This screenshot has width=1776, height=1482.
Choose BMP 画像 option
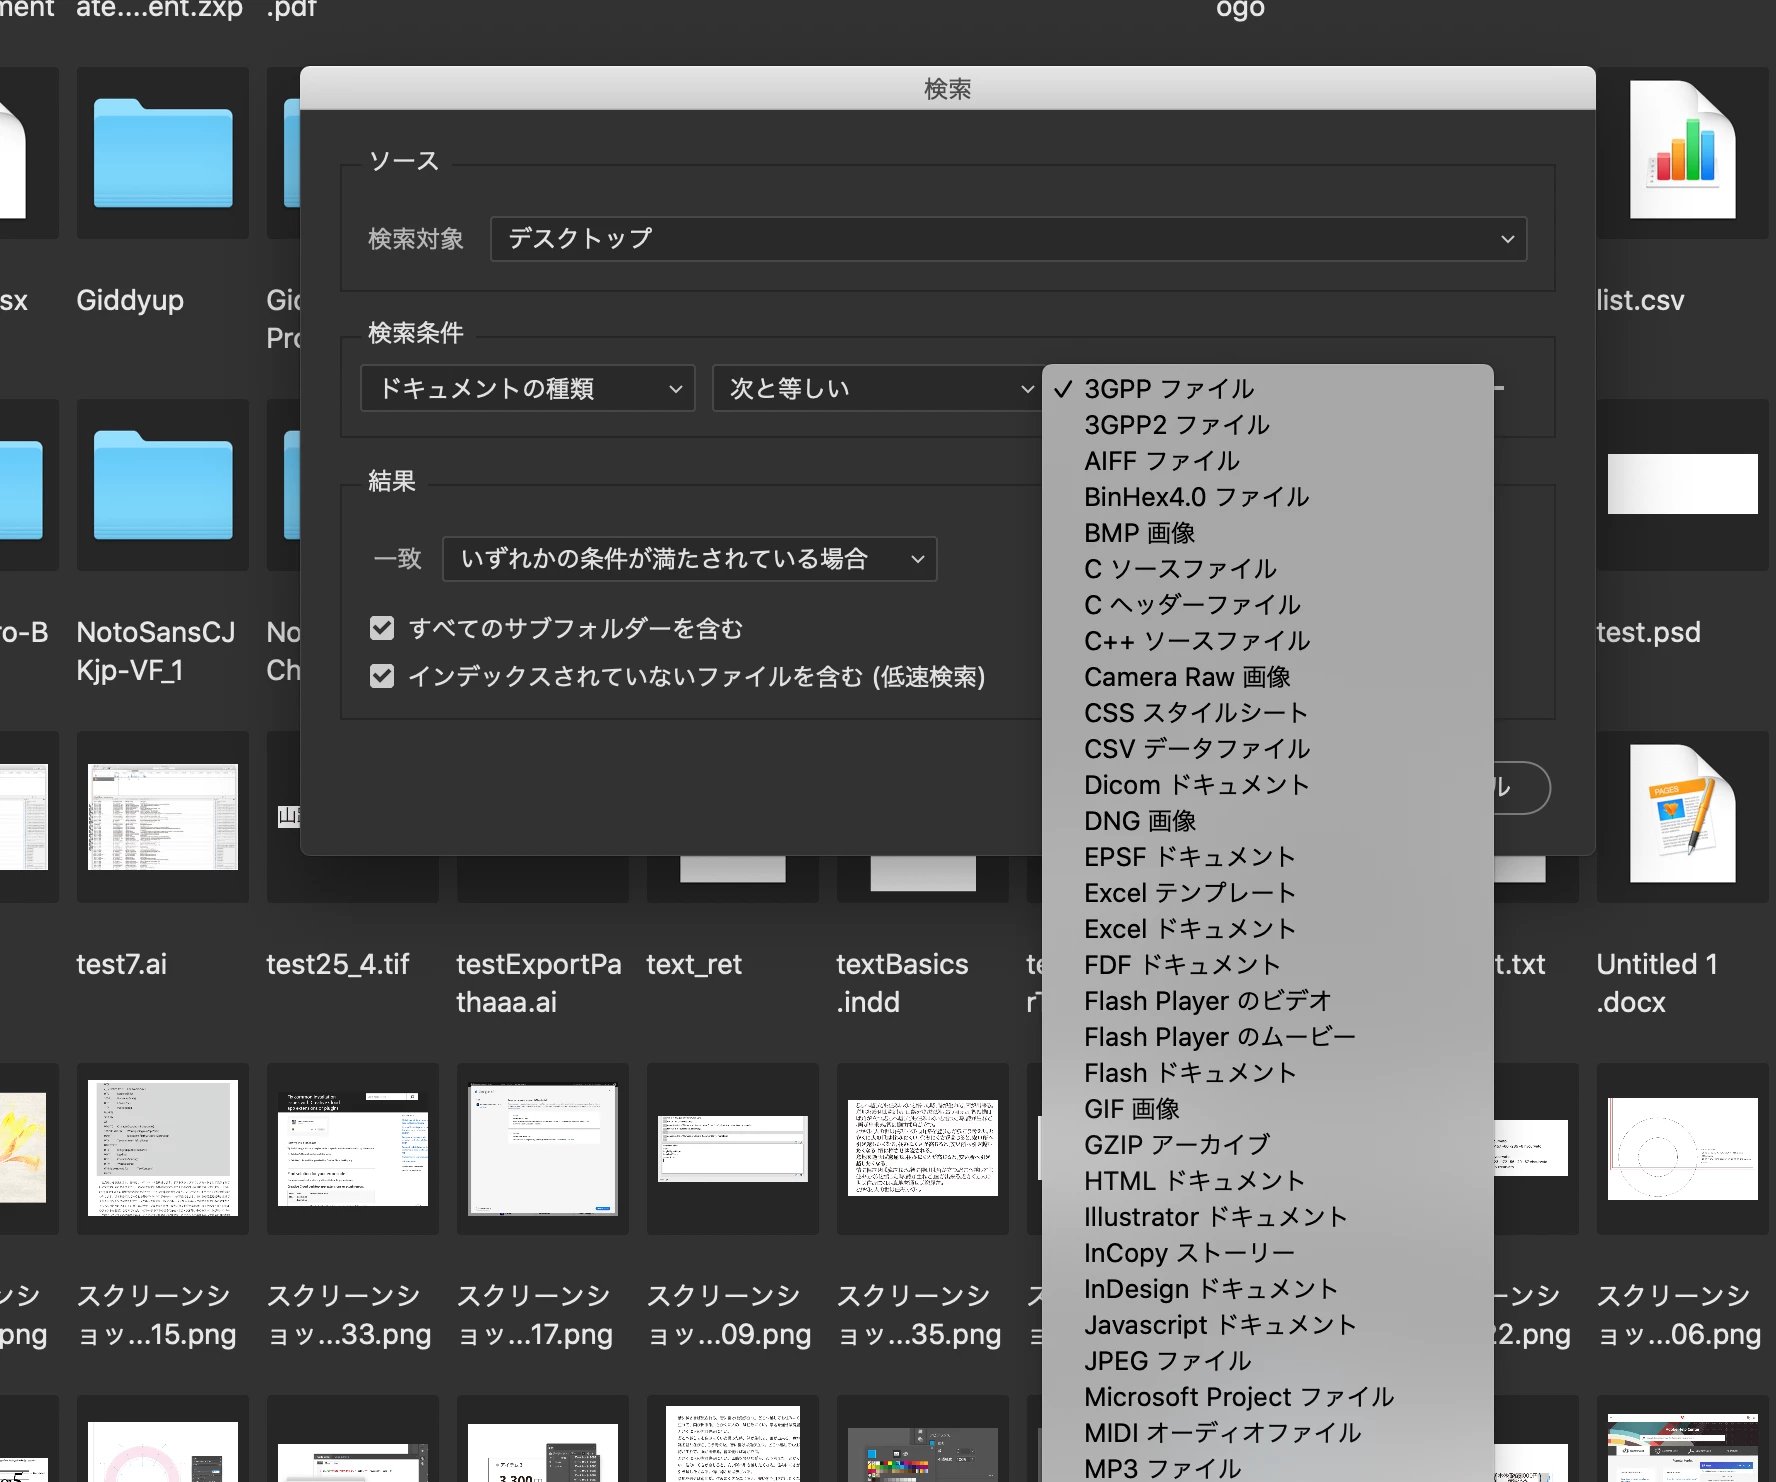coord(1268,532)
